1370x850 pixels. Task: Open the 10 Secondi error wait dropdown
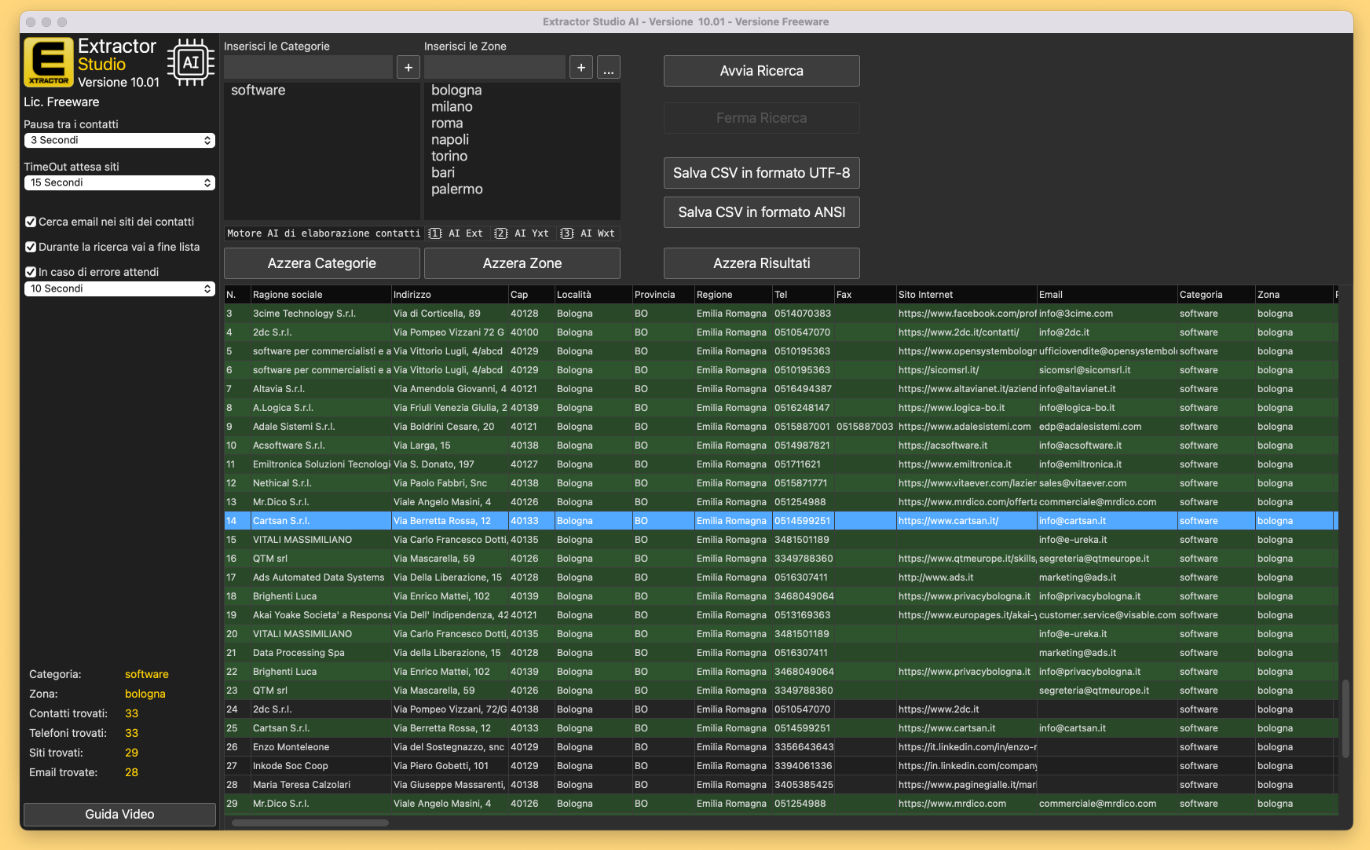(x=119, y=289)
